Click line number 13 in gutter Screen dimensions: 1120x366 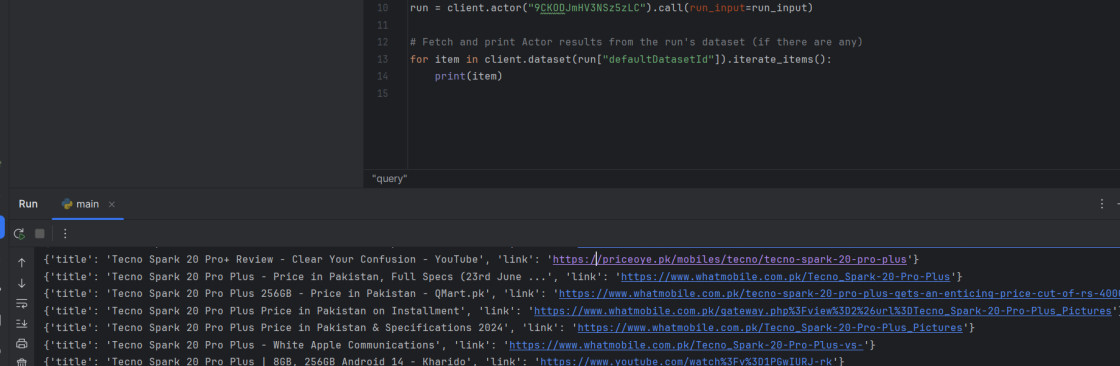[382, 59]
